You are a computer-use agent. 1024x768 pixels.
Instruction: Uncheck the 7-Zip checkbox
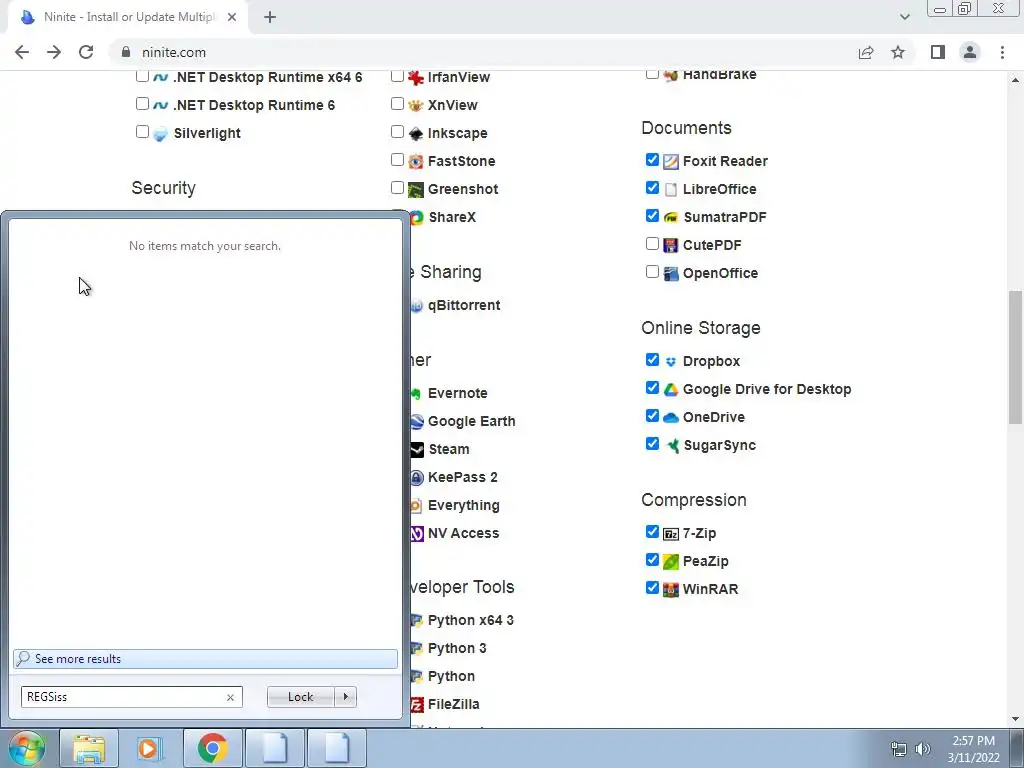(x=652, y=532)
